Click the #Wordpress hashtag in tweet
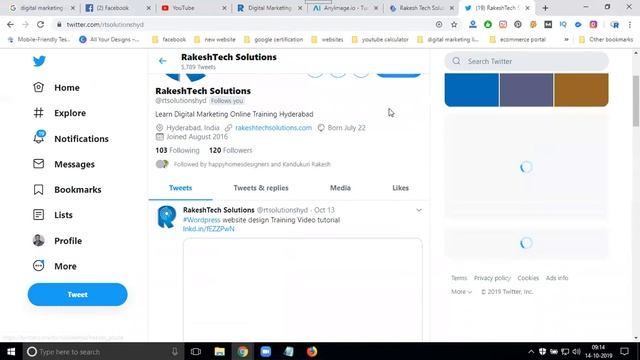The height and width of the screenshot is (360, 640). point(202,220)
